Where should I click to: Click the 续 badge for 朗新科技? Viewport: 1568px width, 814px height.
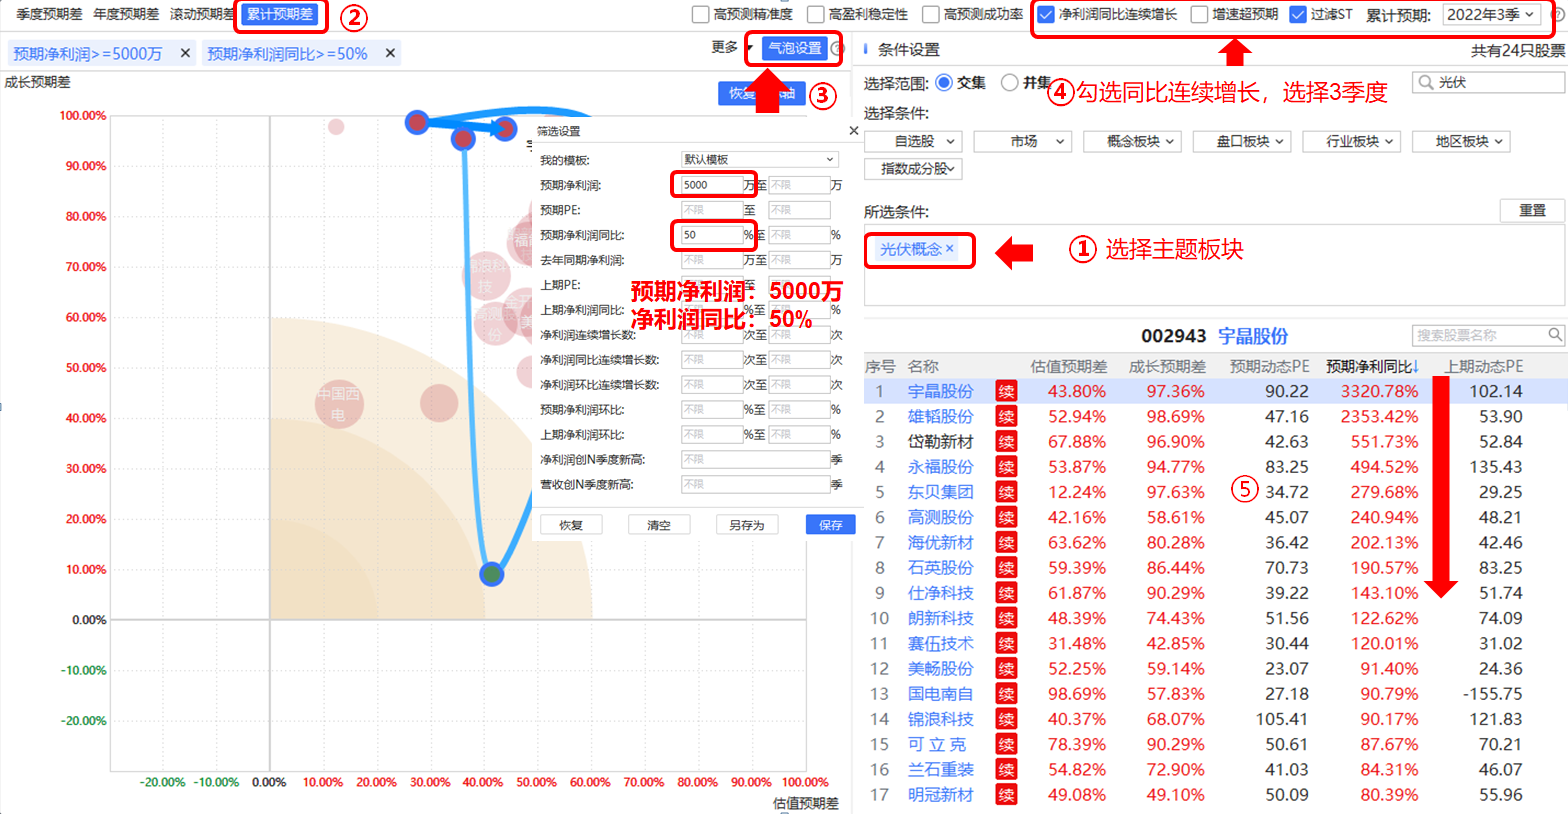pos(1006,619)
